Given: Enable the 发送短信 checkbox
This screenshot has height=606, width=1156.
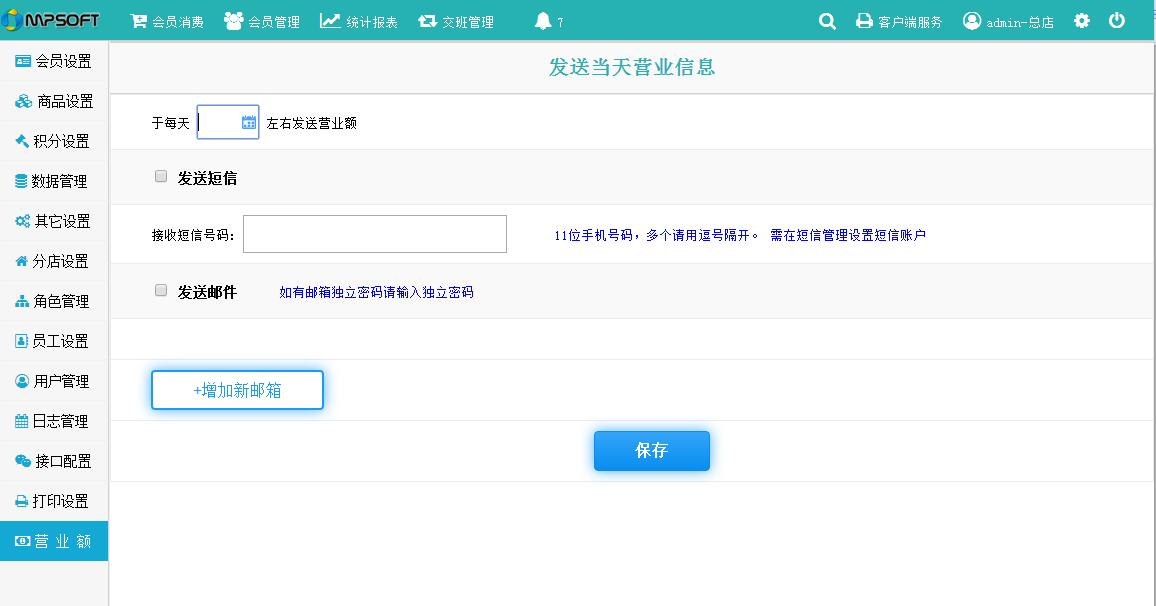Looking at the screenshot, I should (x=161, y=176).
